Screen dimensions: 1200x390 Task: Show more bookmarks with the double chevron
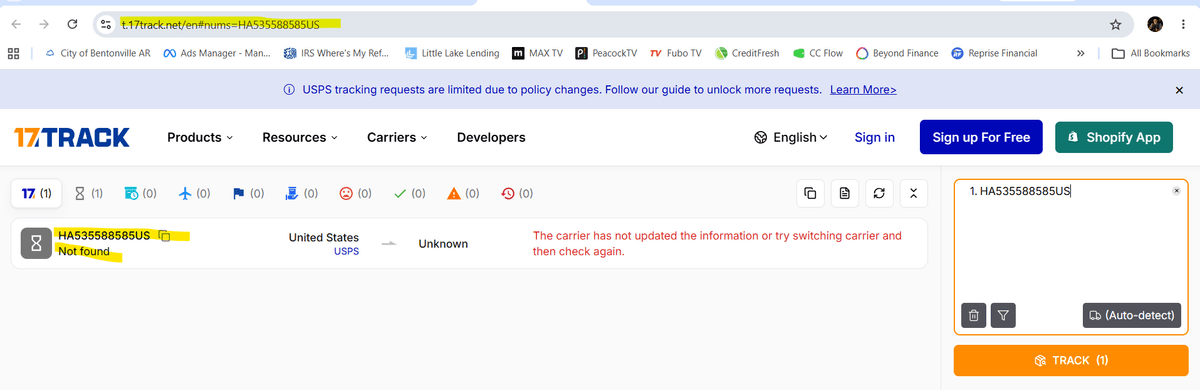point(1081,53)
